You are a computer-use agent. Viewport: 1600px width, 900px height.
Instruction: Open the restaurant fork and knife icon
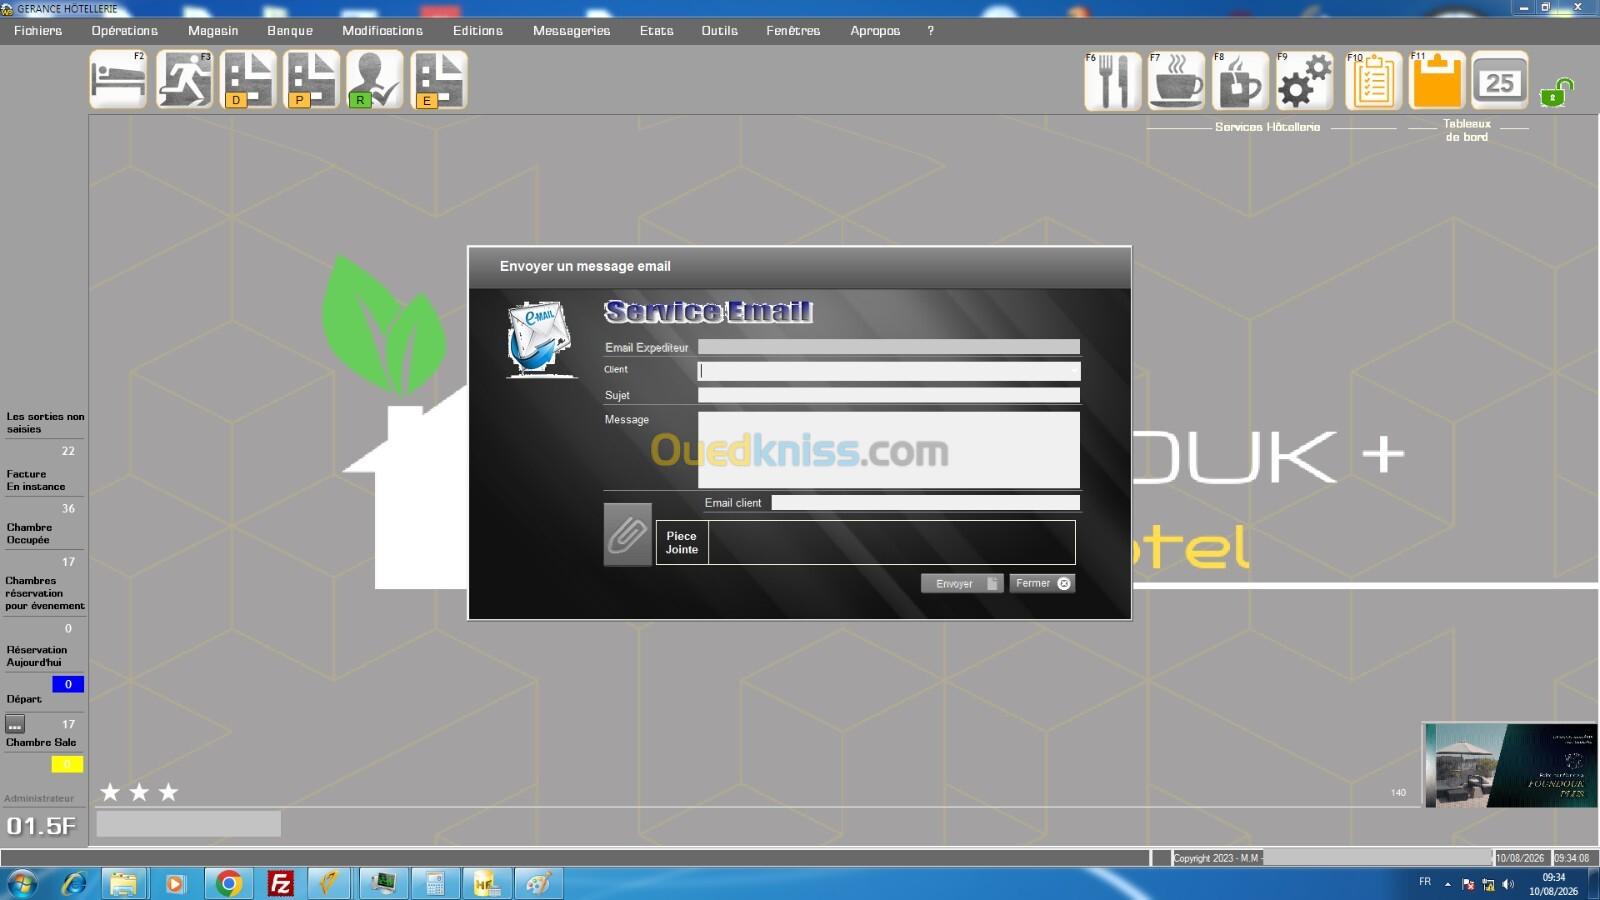pos(1112,81)
